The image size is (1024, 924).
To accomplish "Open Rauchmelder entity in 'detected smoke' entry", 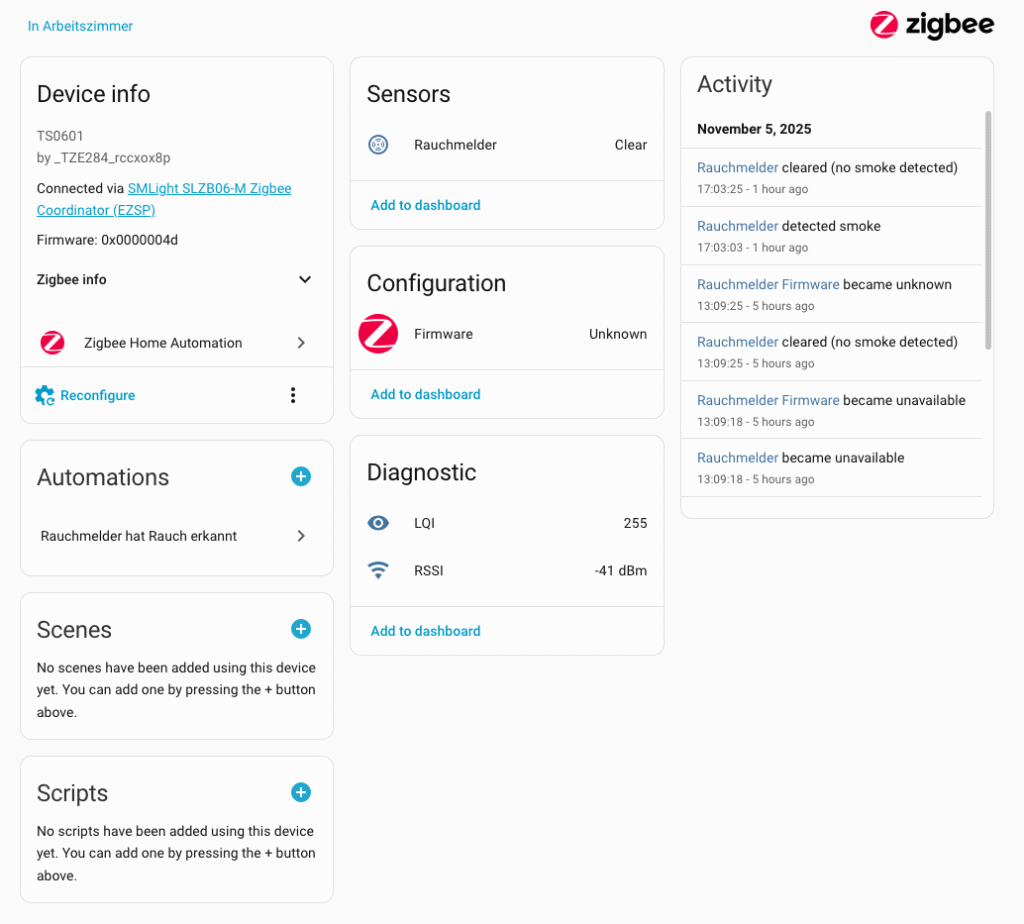I will tap(737, 226).
